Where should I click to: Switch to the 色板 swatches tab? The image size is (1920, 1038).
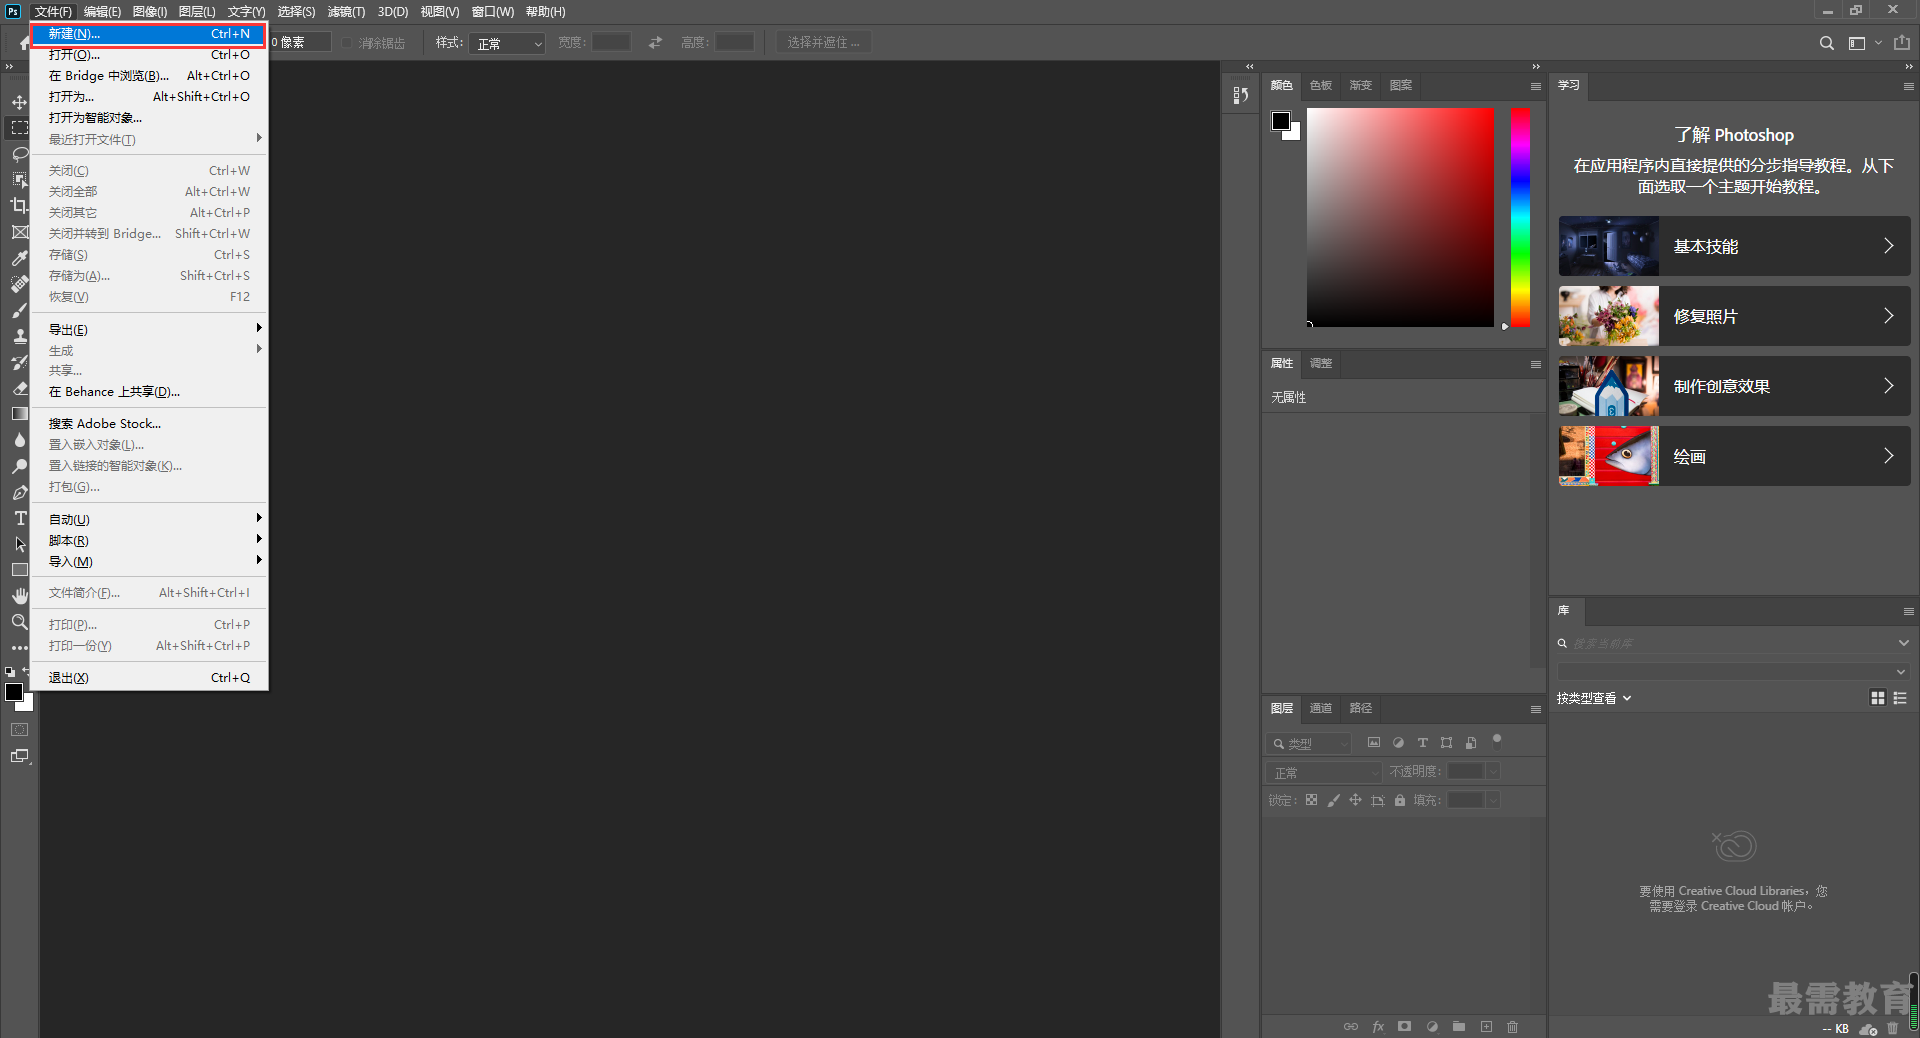pyautogui.click(x=1321, y=85)
